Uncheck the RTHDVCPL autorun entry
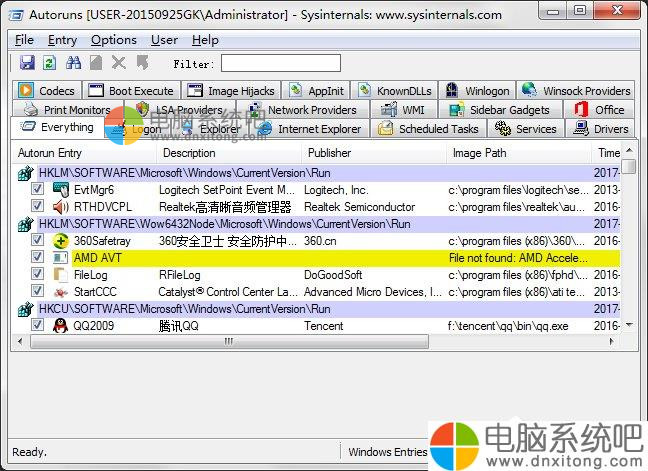 click(38, 205)
